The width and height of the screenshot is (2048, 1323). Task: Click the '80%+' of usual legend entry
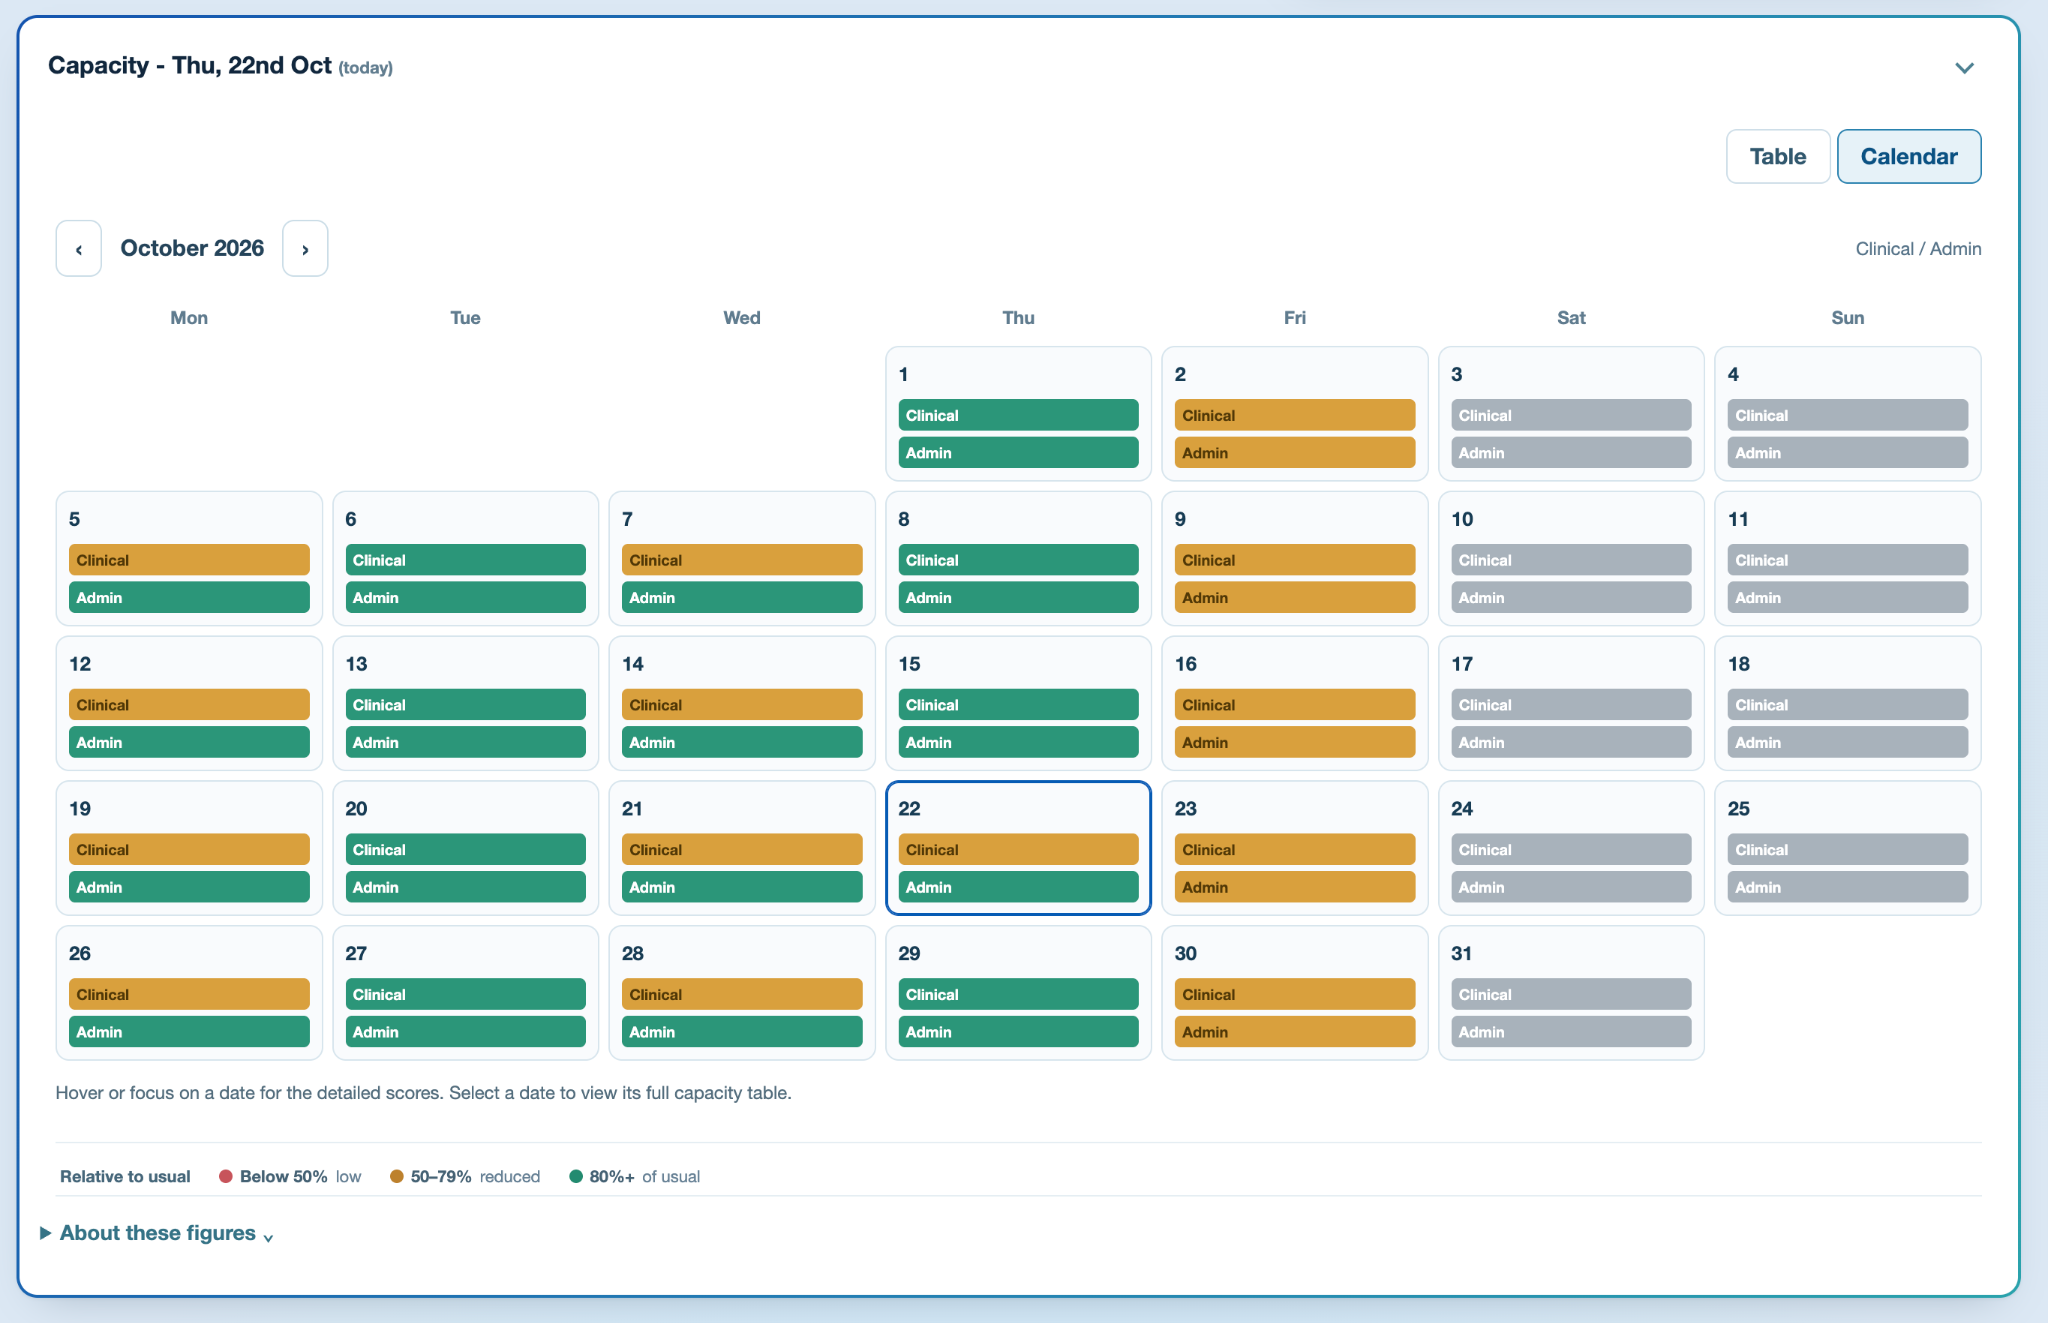tap(634, 1176)
